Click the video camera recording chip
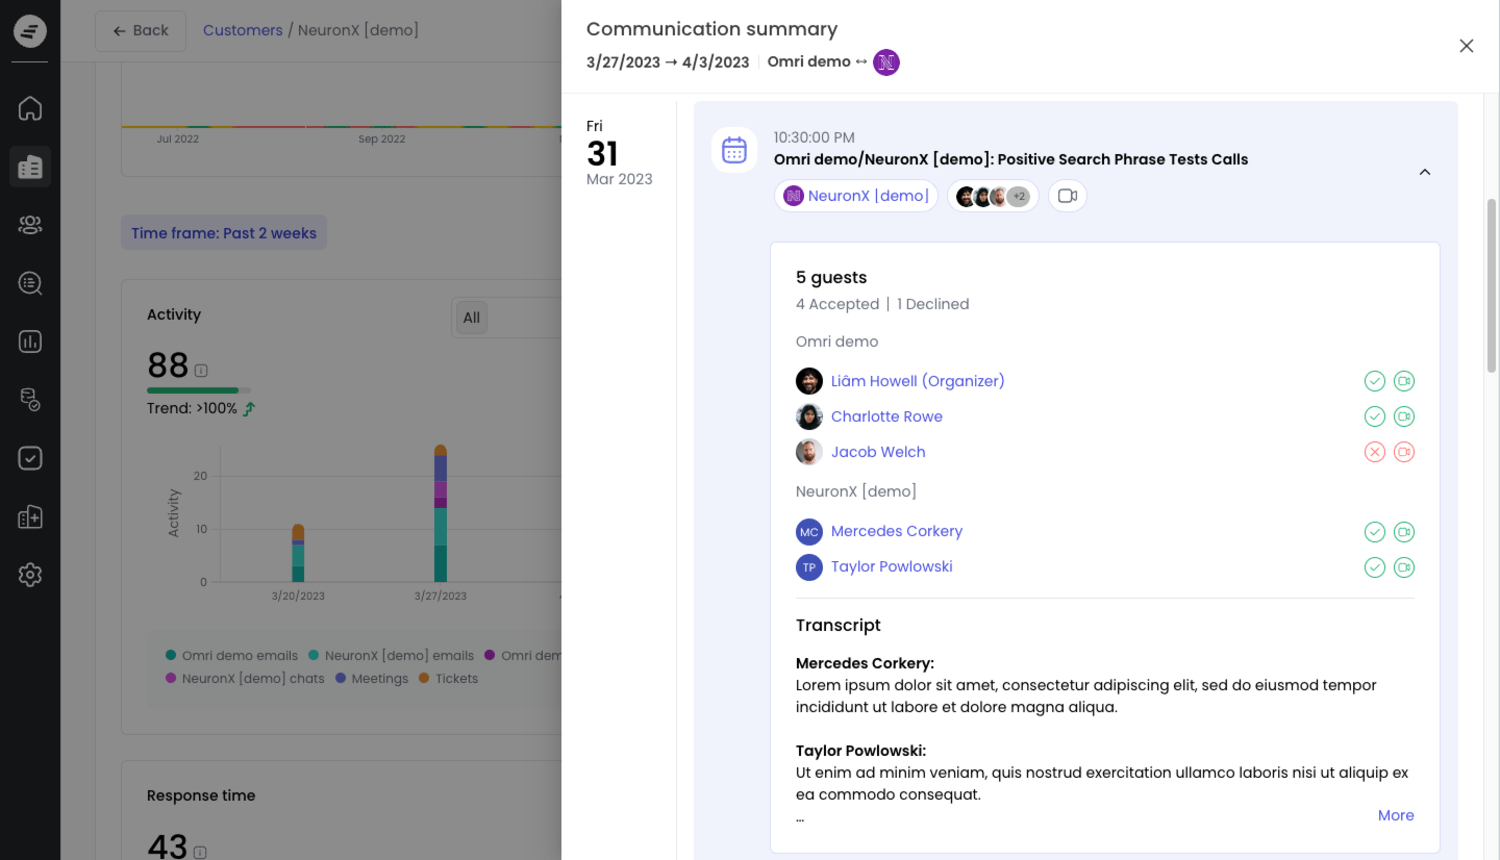 pyautogui.click(x=1067, y=196)
